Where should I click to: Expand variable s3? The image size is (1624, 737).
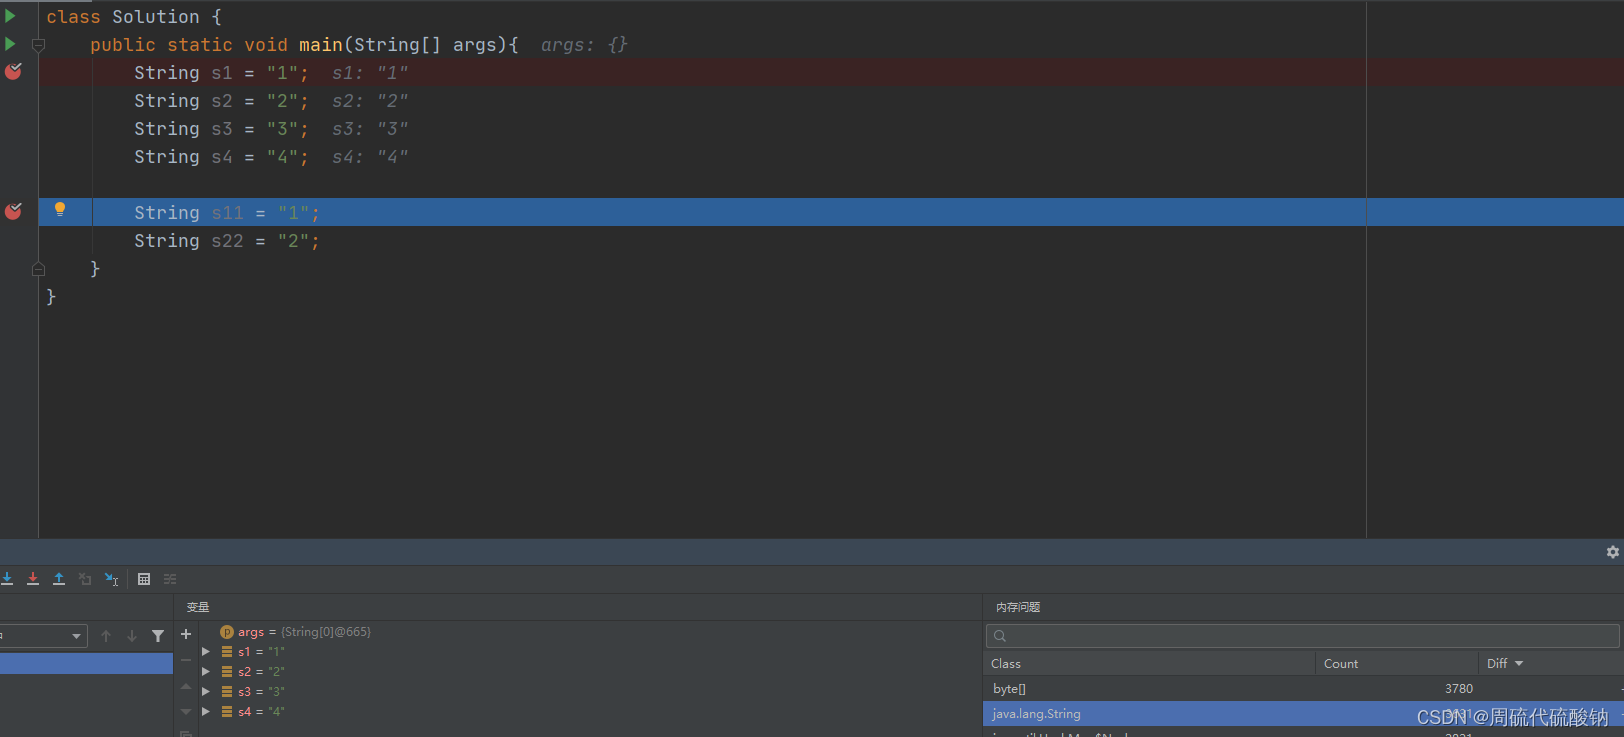click(x=206, y=692)
